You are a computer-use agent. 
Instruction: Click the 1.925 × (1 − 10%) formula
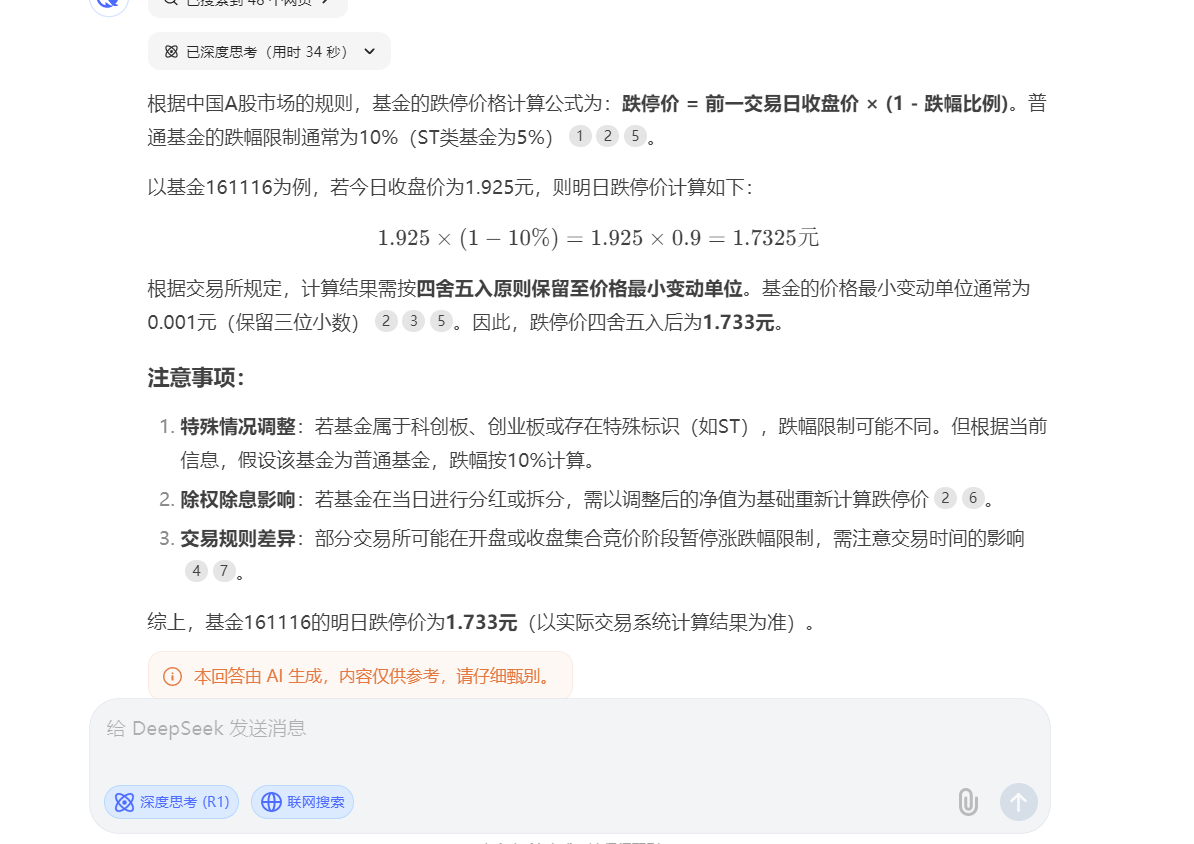tap(599, 238)
